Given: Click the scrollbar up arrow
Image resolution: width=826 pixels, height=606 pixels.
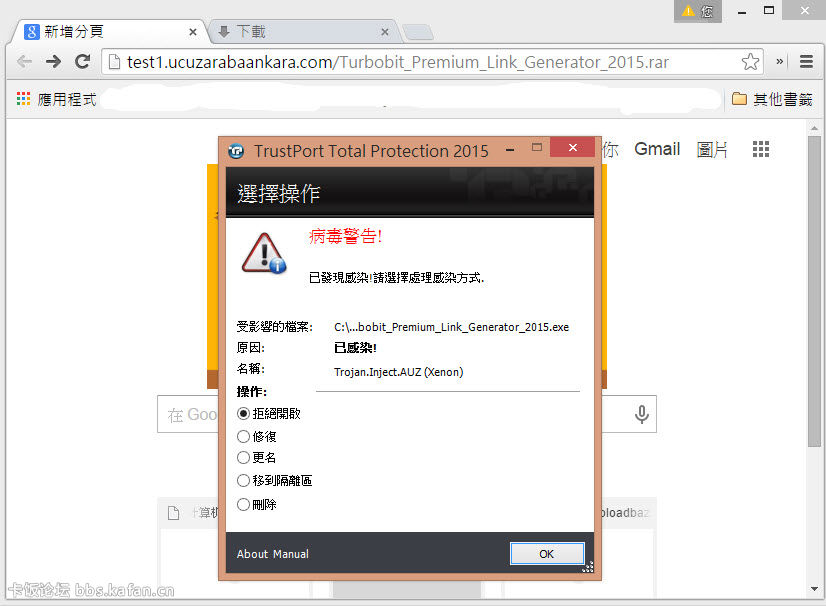Looking at the screenshot, I should click(x=814, y=128).
